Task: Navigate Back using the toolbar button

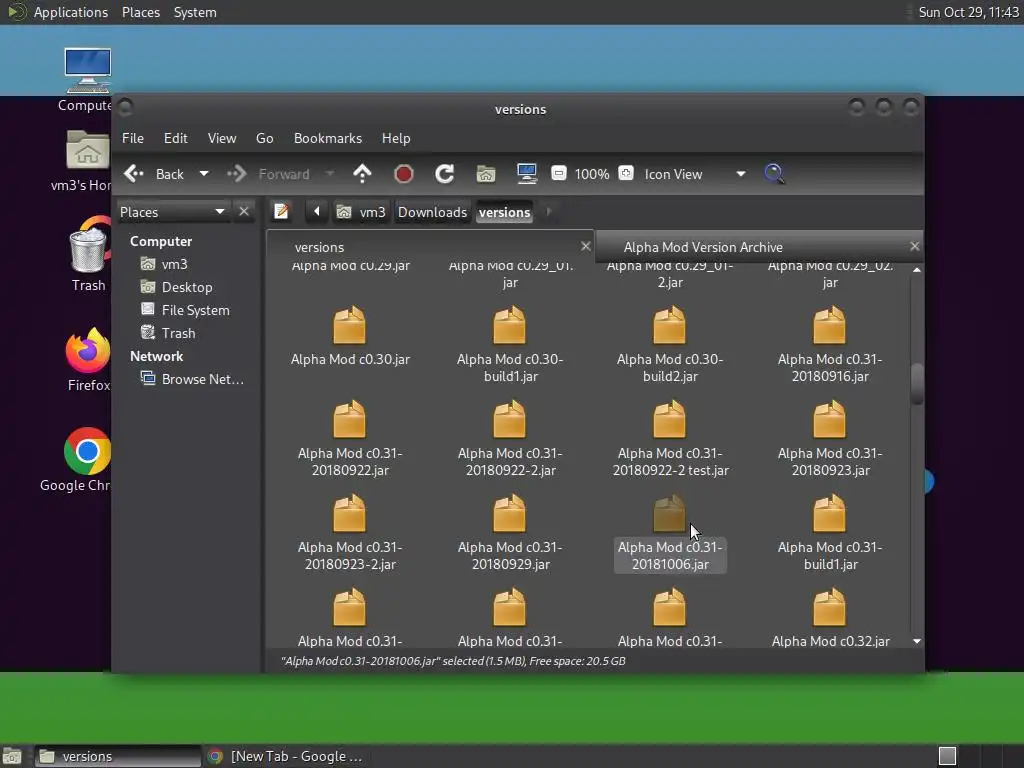Action: 155,174
